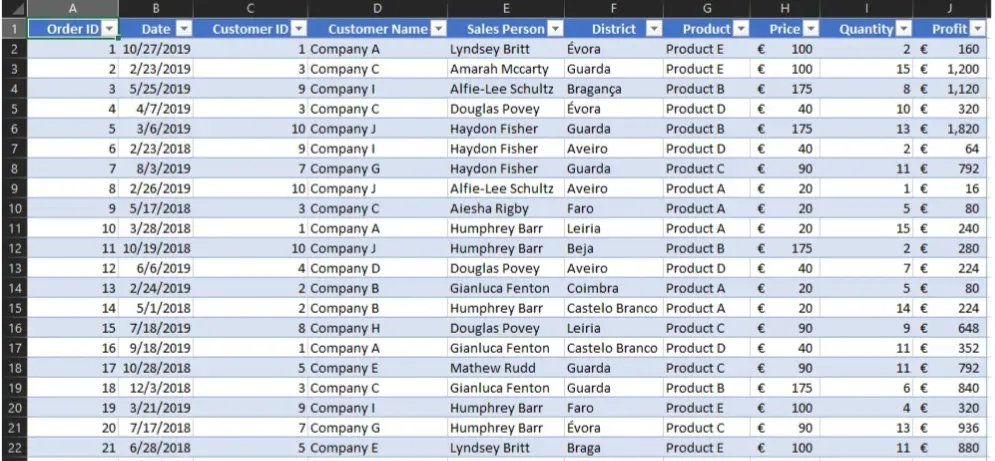Screen dimensions: 995x461
Task: Expand the Customer ID filter dropdown
Action: pyautogui.click(x=298, y=29)
